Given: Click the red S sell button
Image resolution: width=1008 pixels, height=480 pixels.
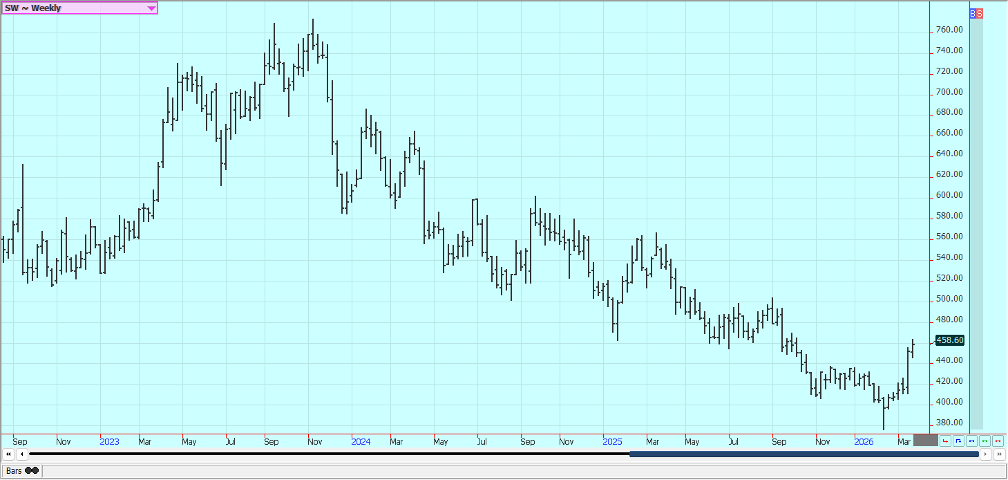Looking at the screenshot, I should (x=979, y=14).
